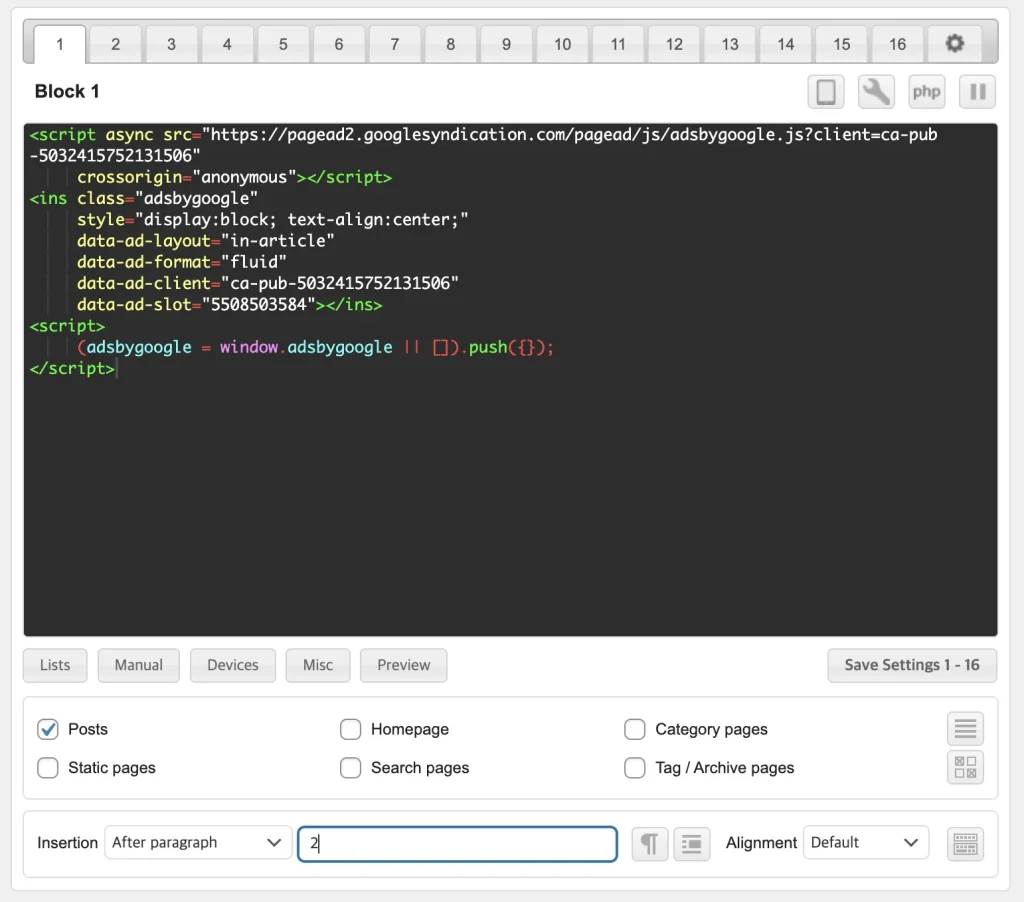
Task: Switch to block tab 2
Action: pyautogui.click(x=116, y=44)
